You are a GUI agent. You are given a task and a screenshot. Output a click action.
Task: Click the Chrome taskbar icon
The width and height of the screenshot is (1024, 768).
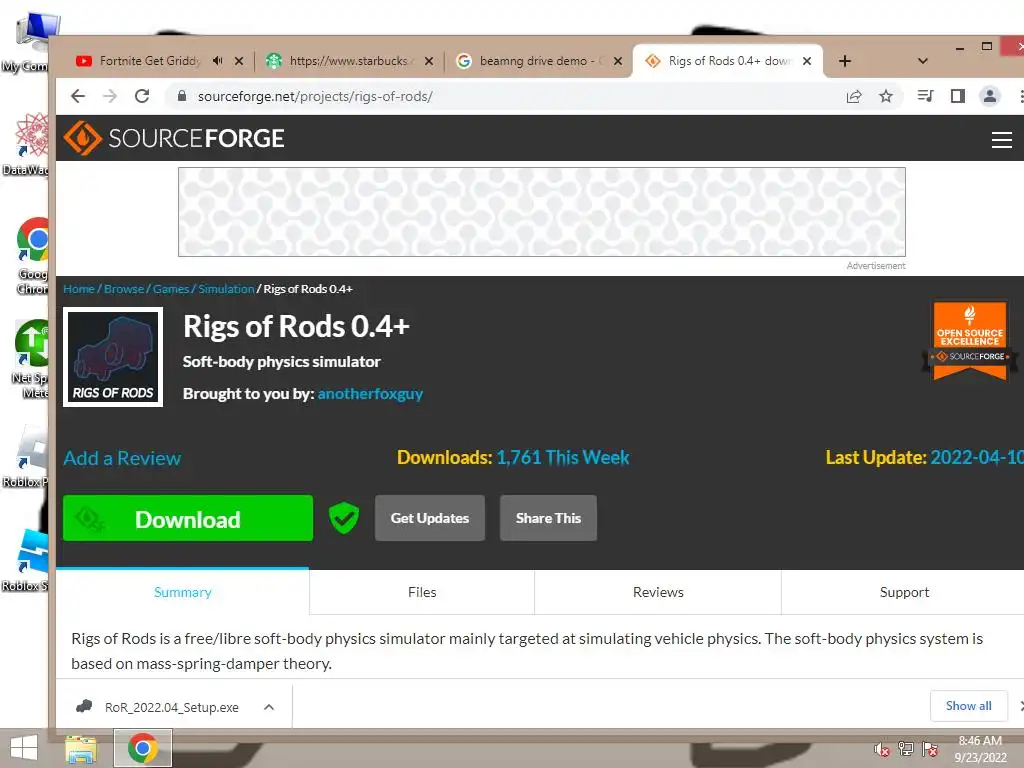pos(143,748)
